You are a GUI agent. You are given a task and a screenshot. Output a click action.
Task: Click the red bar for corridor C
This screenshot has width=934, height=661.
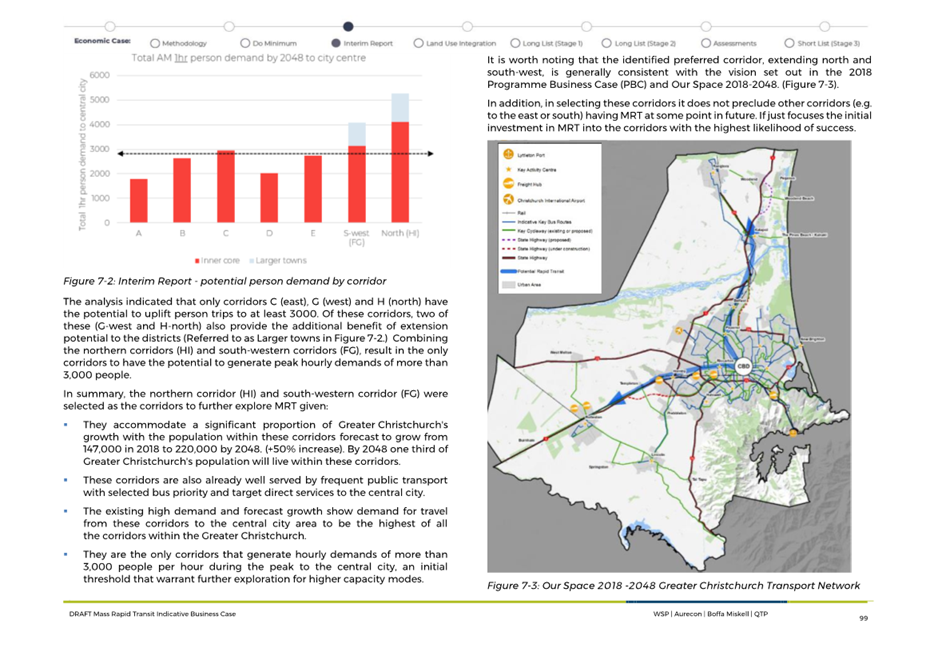pos(226,186)
